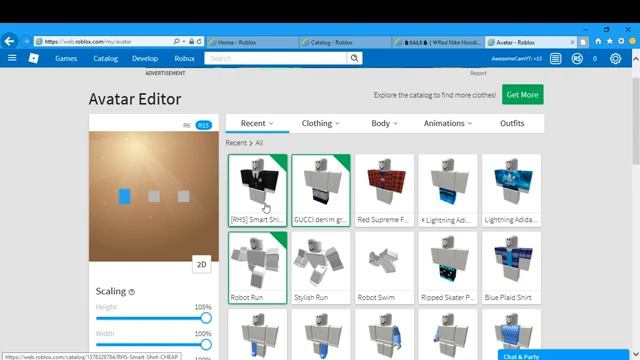Adjust the Width scaling slider handle
640x360 pixels.
(x=206, y=344)
